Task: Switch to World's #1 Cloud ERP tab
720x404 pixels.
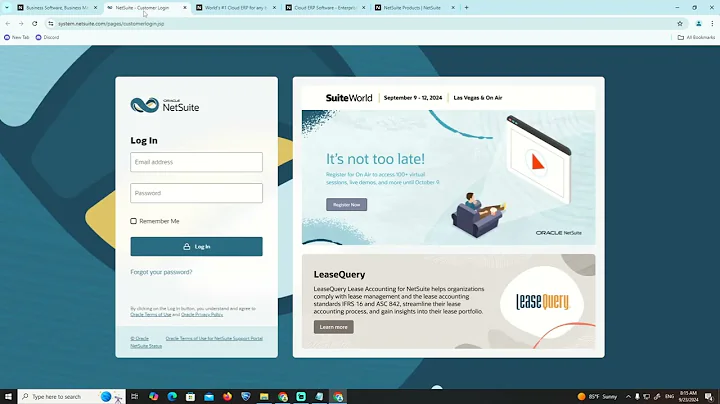Action: [236, 7]
